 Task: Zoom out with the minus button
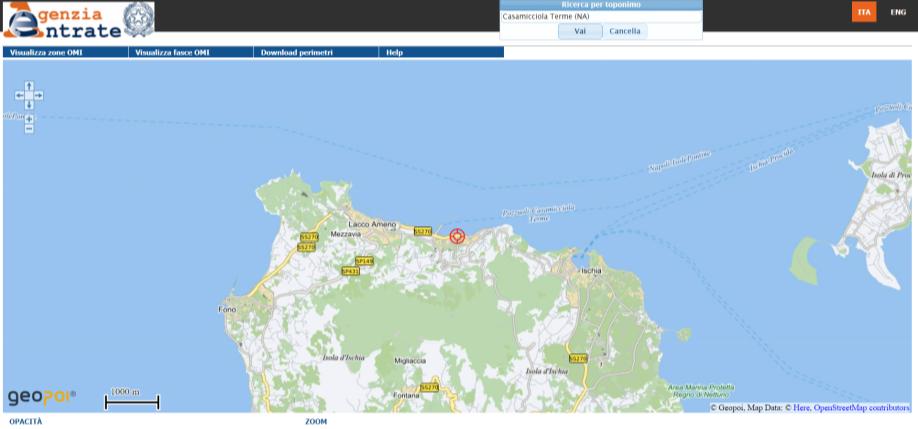tap(29, 129)
